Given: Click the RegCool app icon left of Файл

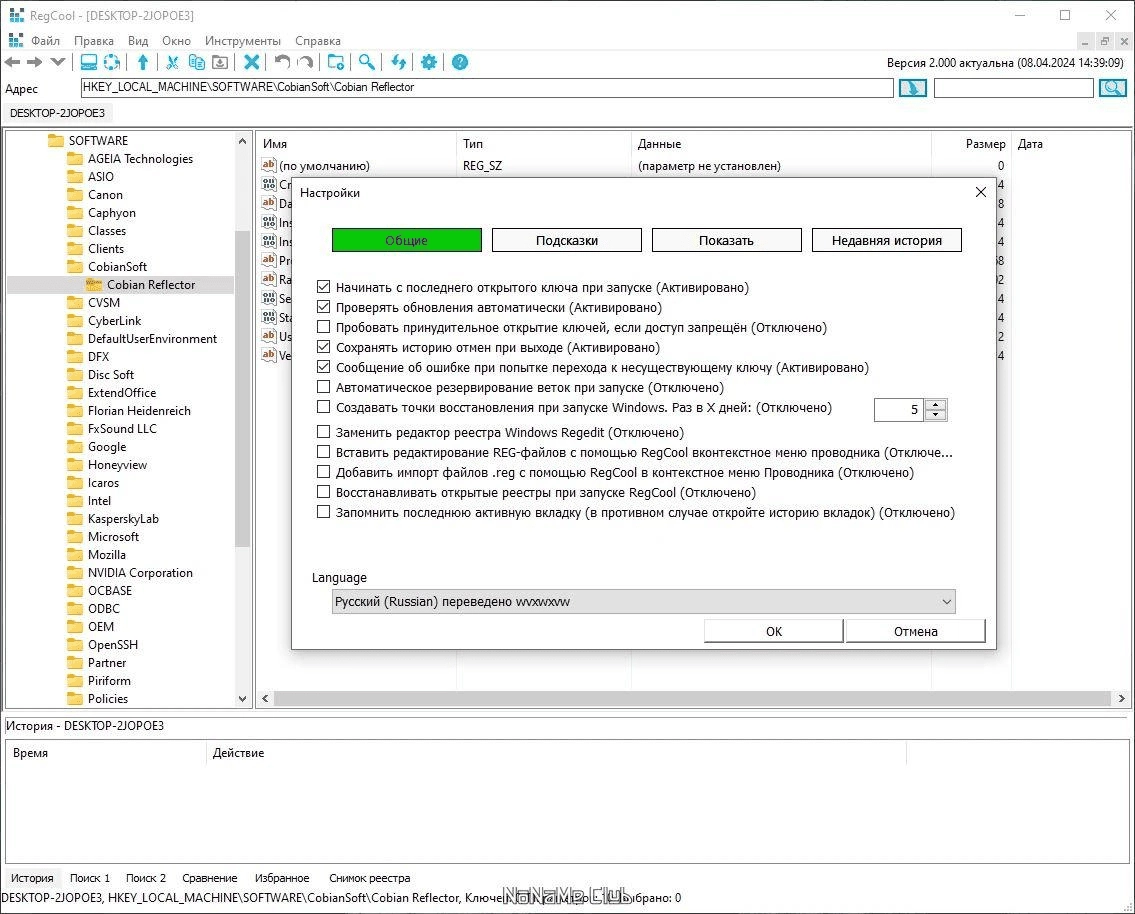Looking at the screenshot, I should click(x=15, y=39).
